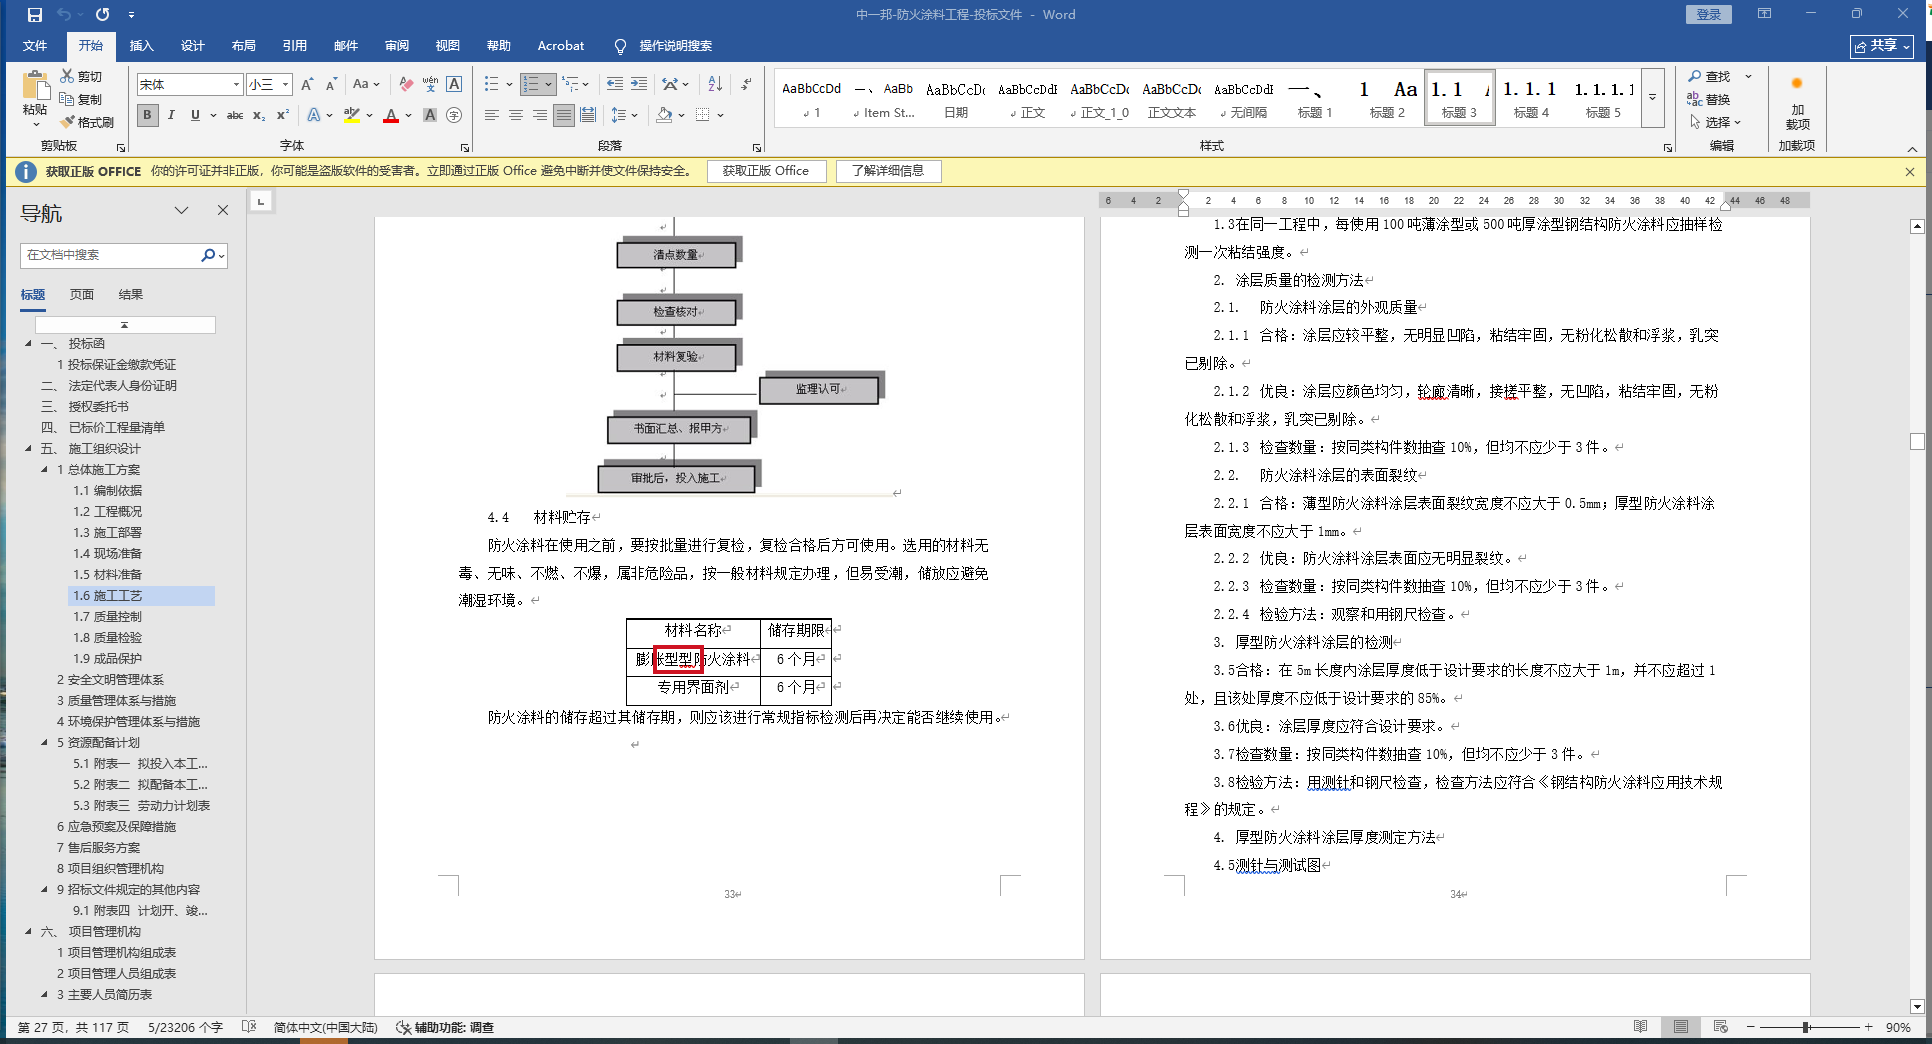Toggle superscript formatting
Screen dimensions: 1932x1044
283,115
